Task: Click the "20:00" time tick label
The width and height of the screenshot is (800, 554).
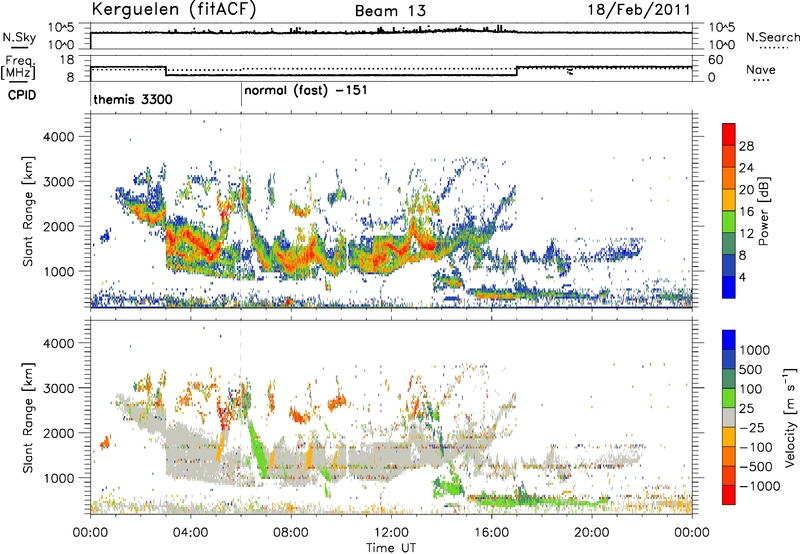Action: coord(591,533)
